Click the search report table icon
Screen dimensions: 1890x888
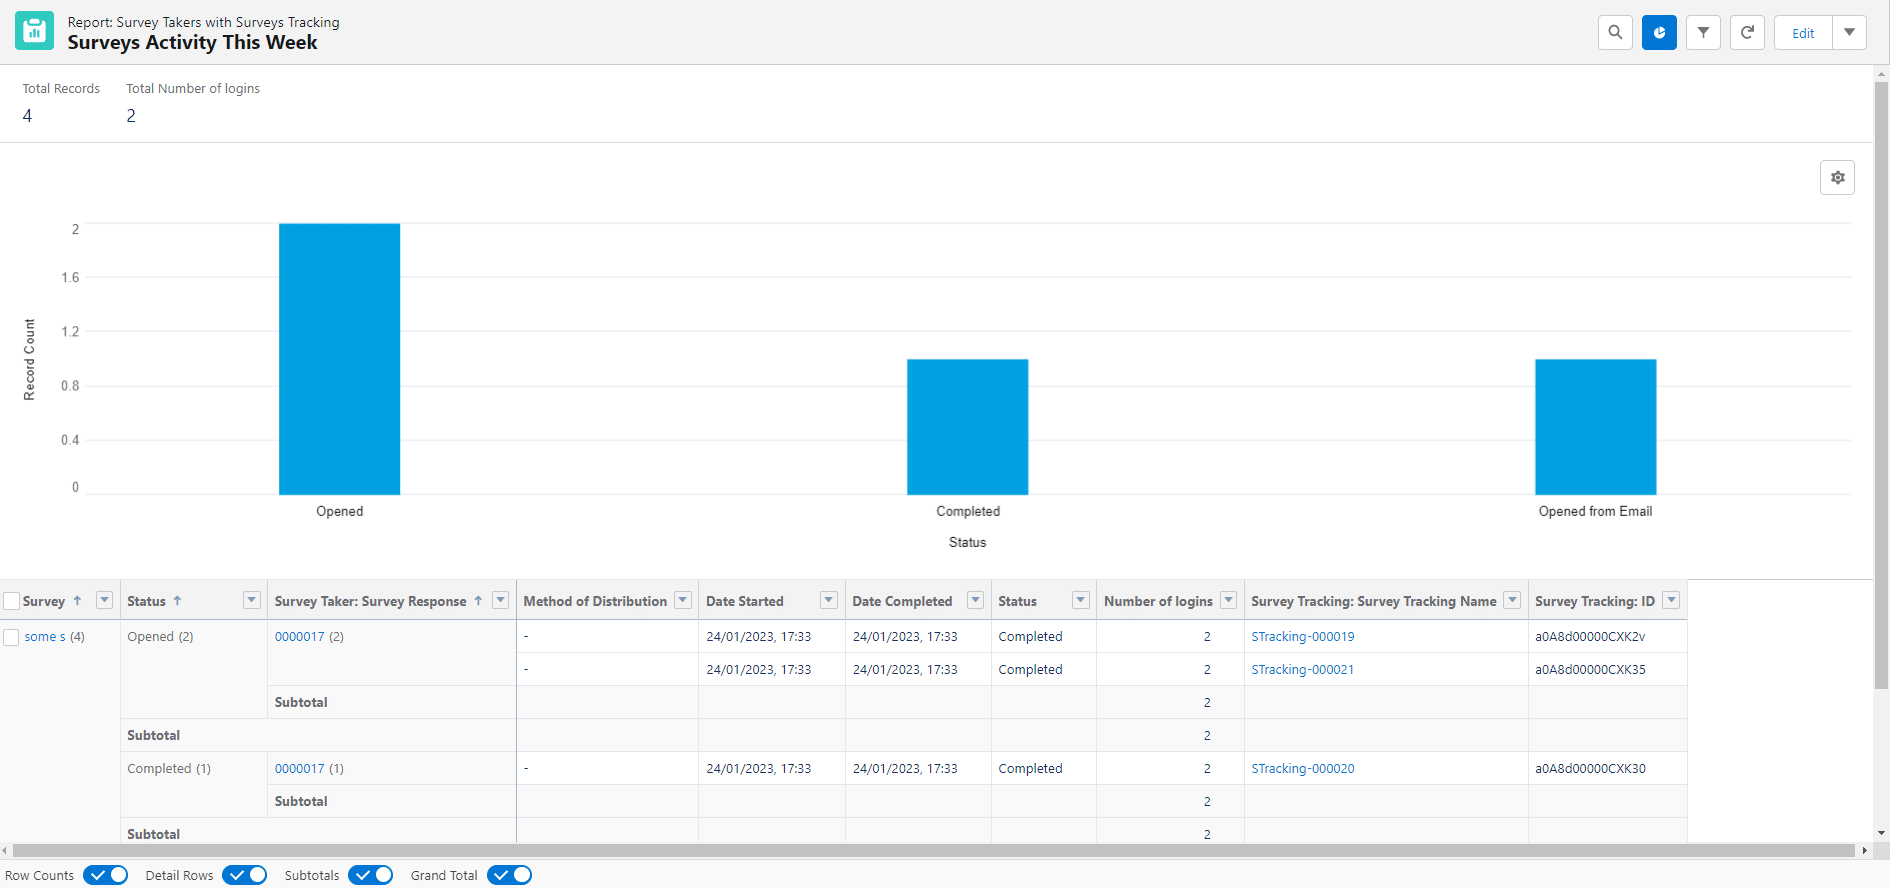tap(1615, 33)
